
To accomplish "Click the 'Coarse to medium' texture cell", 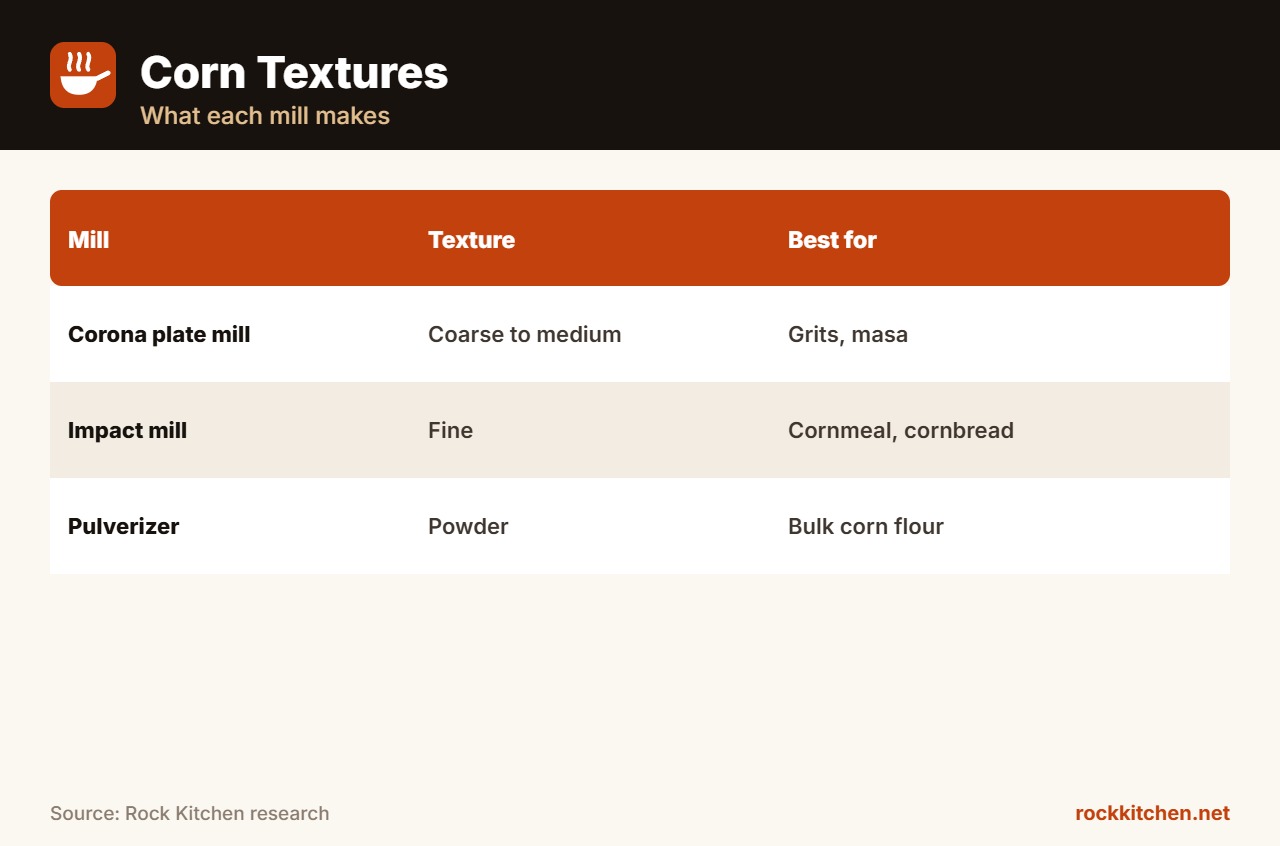I will click(525, 335).
